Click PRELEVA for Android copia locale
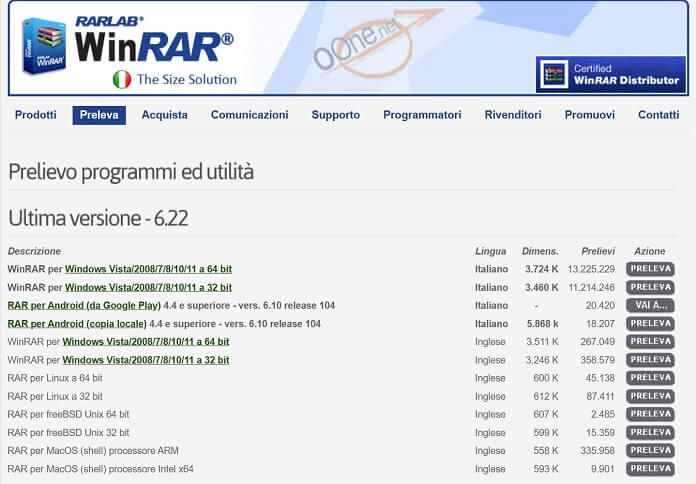 [650, 324]
